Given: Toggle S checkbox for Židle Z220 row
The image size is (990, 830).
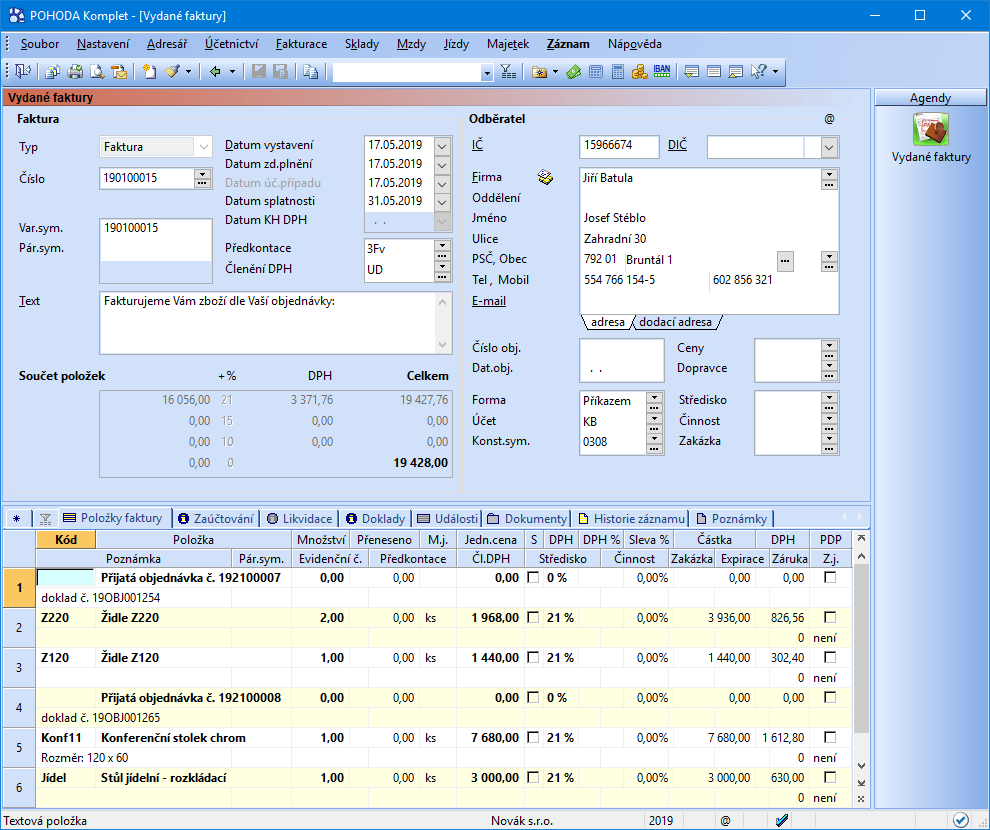Looking at the screenshot, I should tap(534, 617).
